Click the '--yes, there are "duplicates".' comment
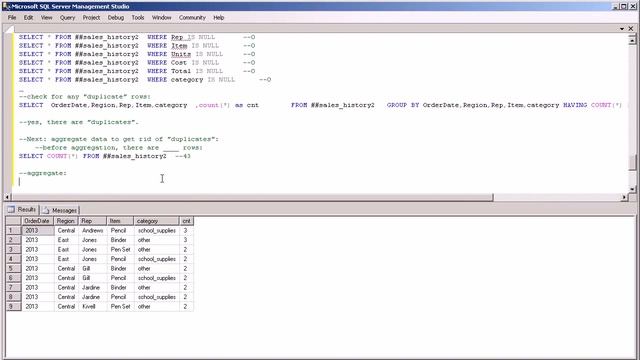The width and height of the screenshot is (640, 360). point(79,122)
